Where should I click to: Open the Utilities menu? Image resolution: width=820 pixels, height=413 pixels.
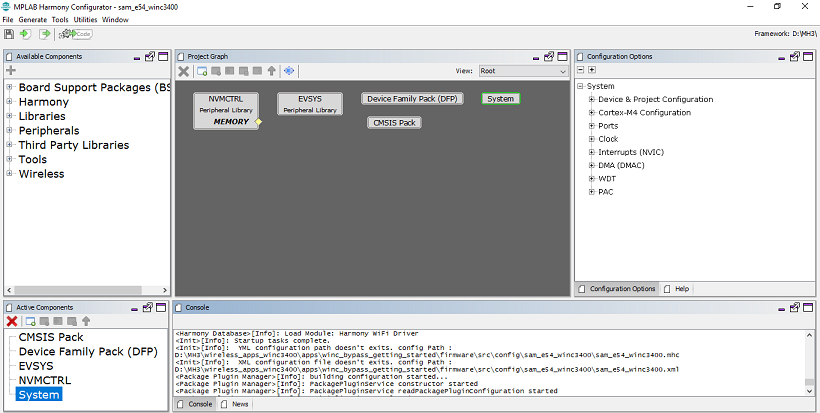[85, 20]
